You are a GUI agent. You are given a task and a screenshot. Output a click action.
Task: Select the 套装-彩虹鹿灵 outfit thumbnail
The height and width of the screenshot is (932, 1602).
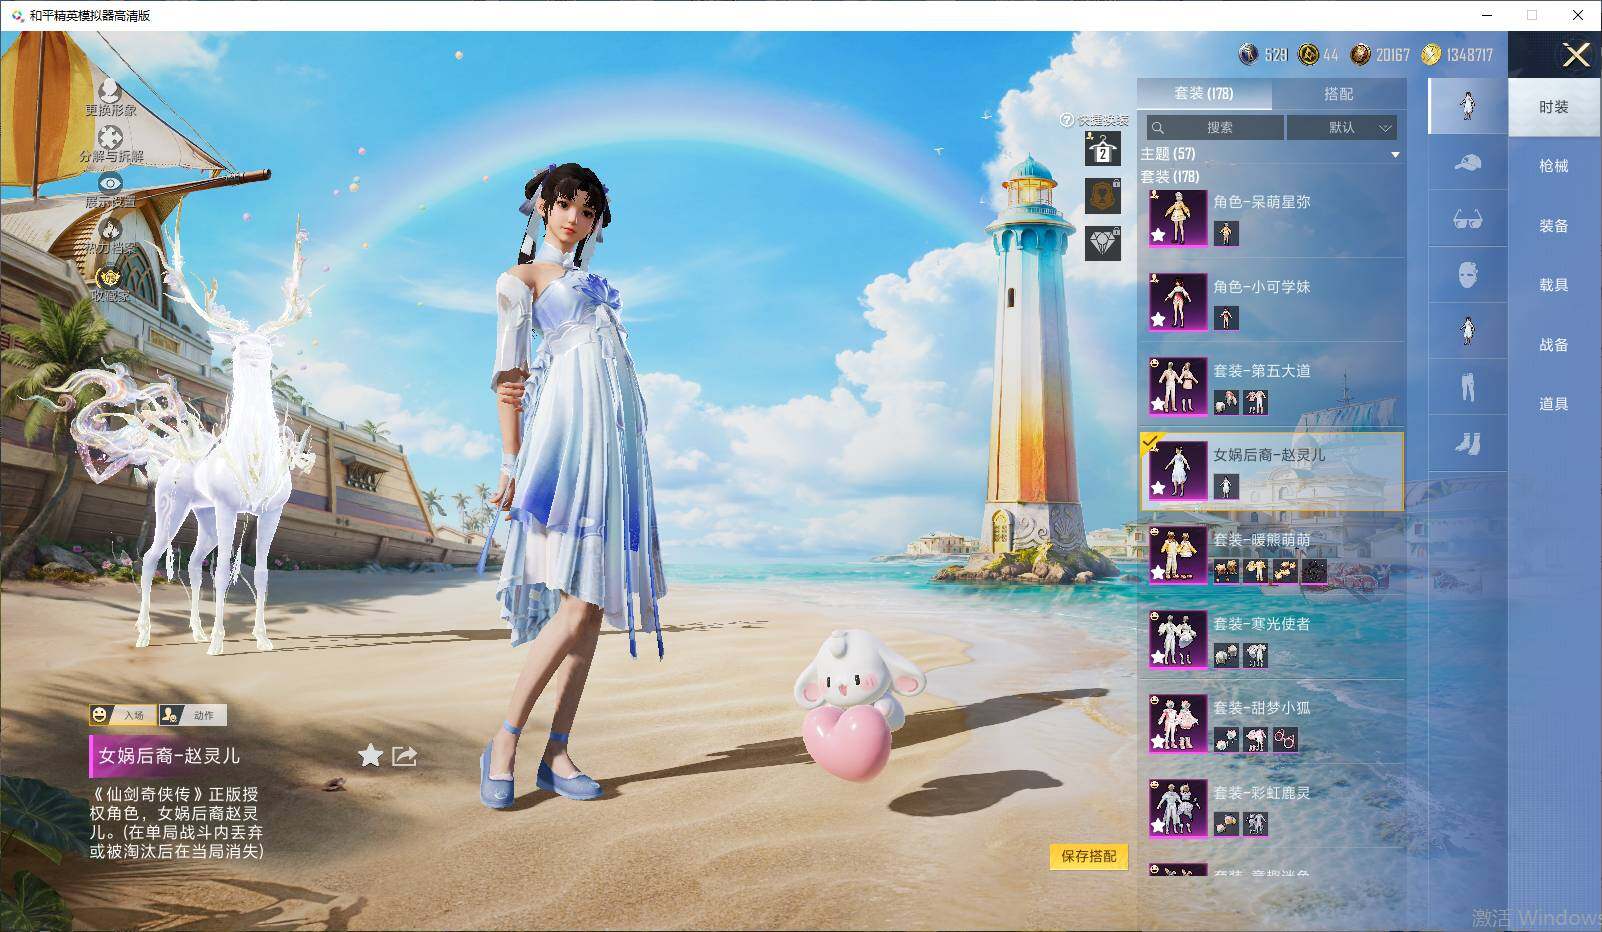click(x=1177, y=807)
